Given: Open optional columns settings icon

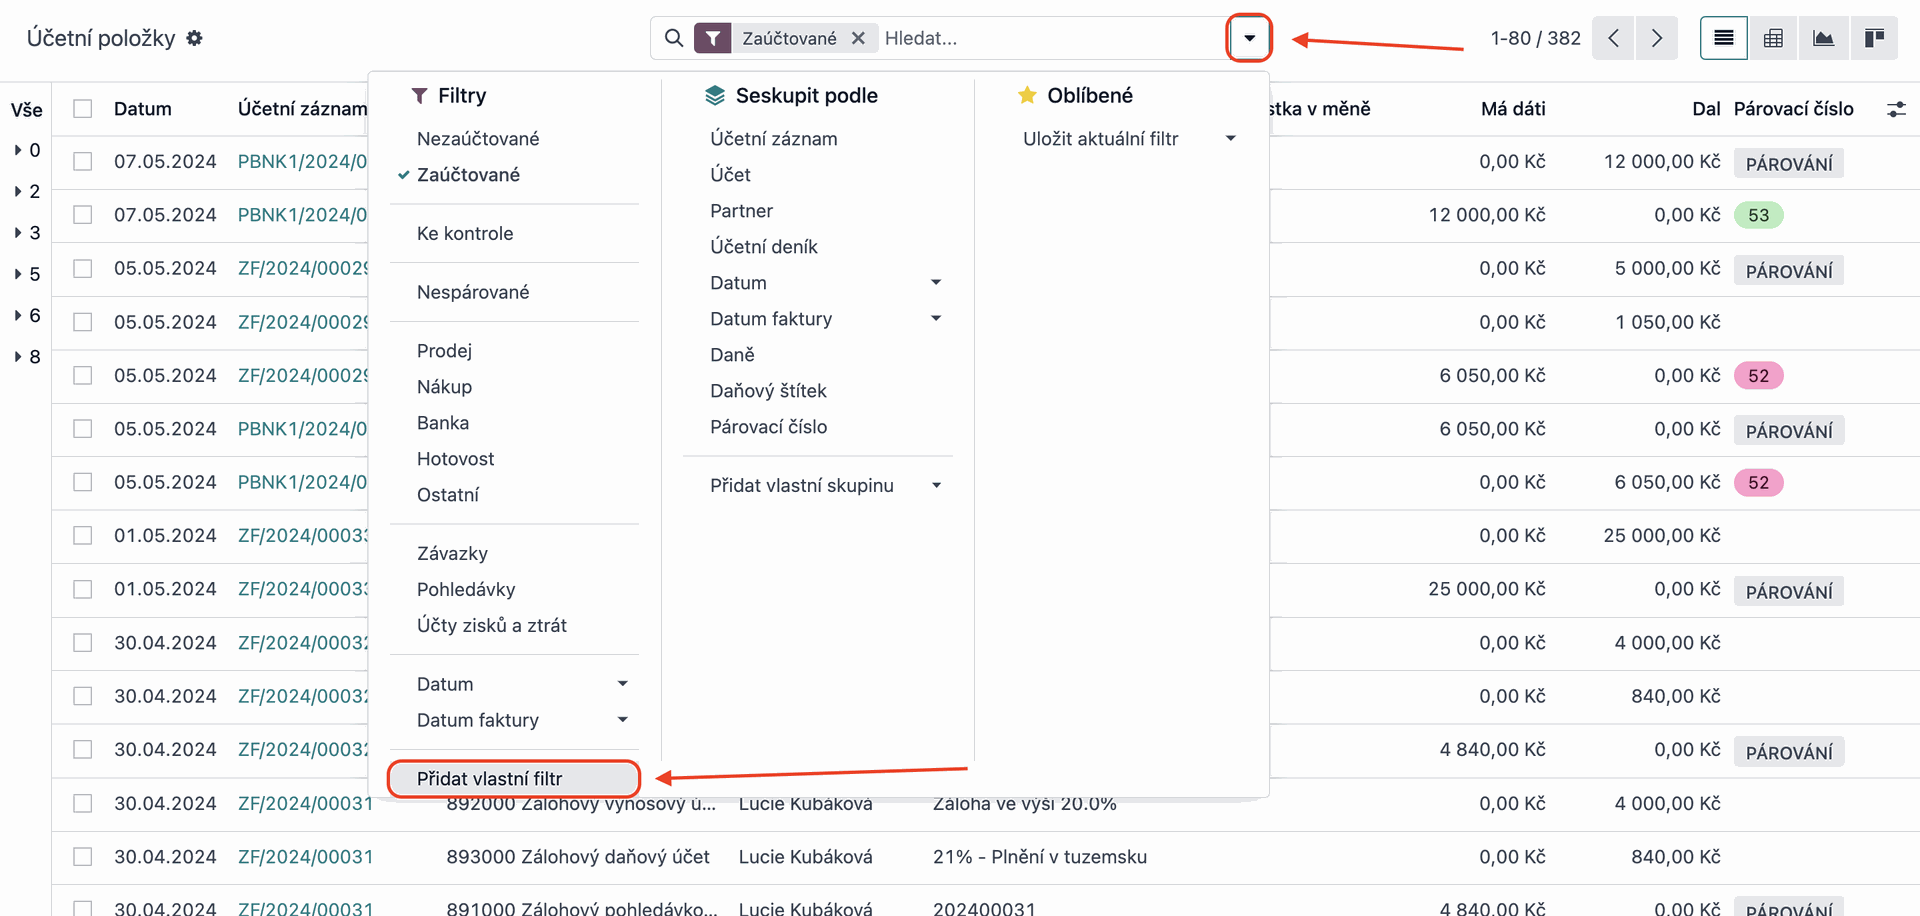Looking at the screenshot, I should 1896,109.
